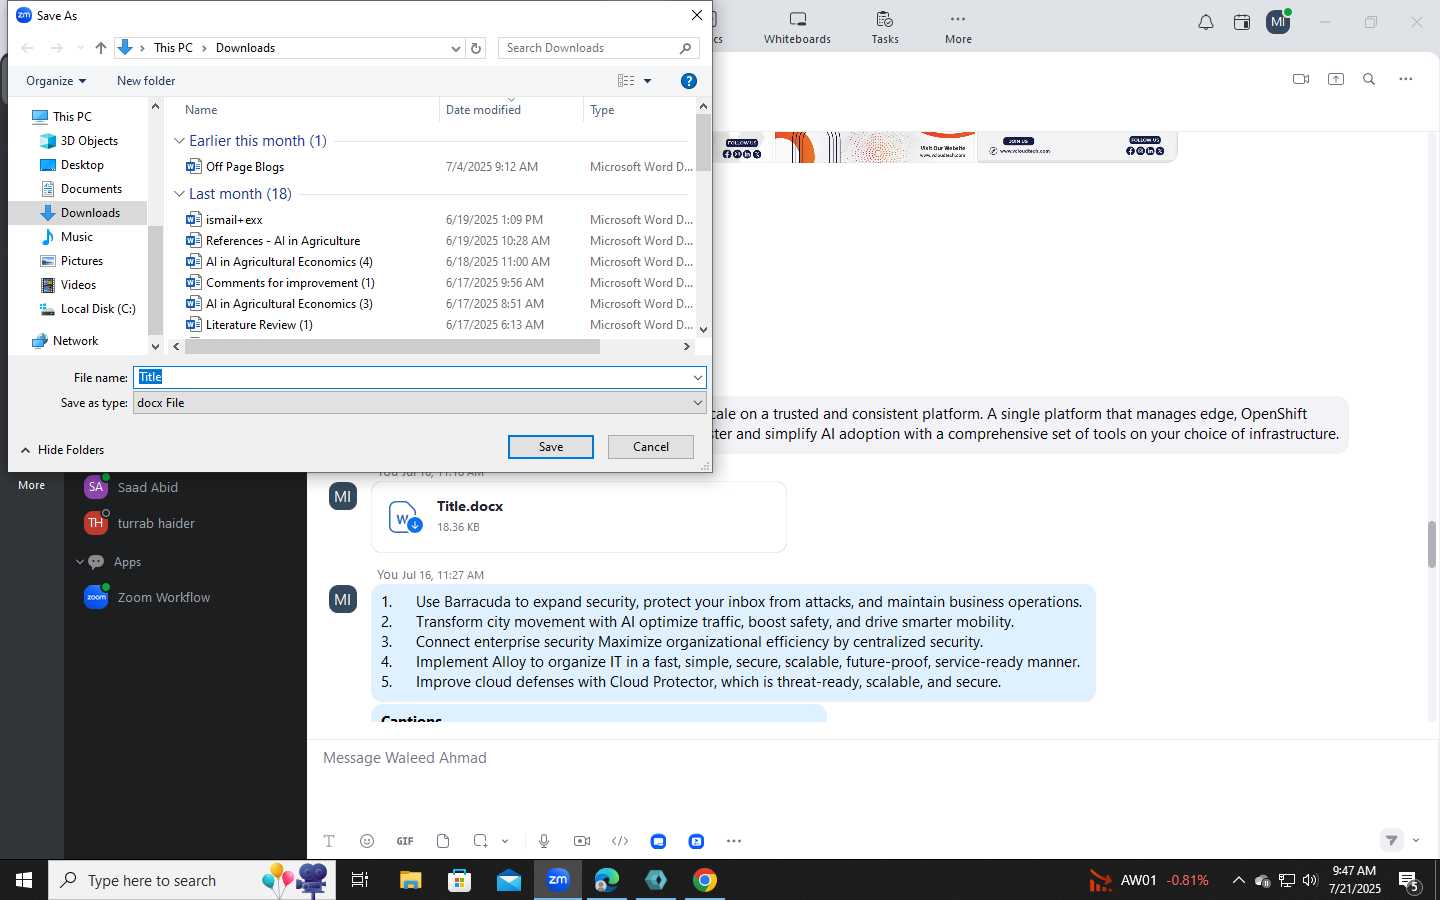Switch to the Whiteboards tab
Image resolution: width=1440 pixels, height=900 pixels.
[797, 28]
